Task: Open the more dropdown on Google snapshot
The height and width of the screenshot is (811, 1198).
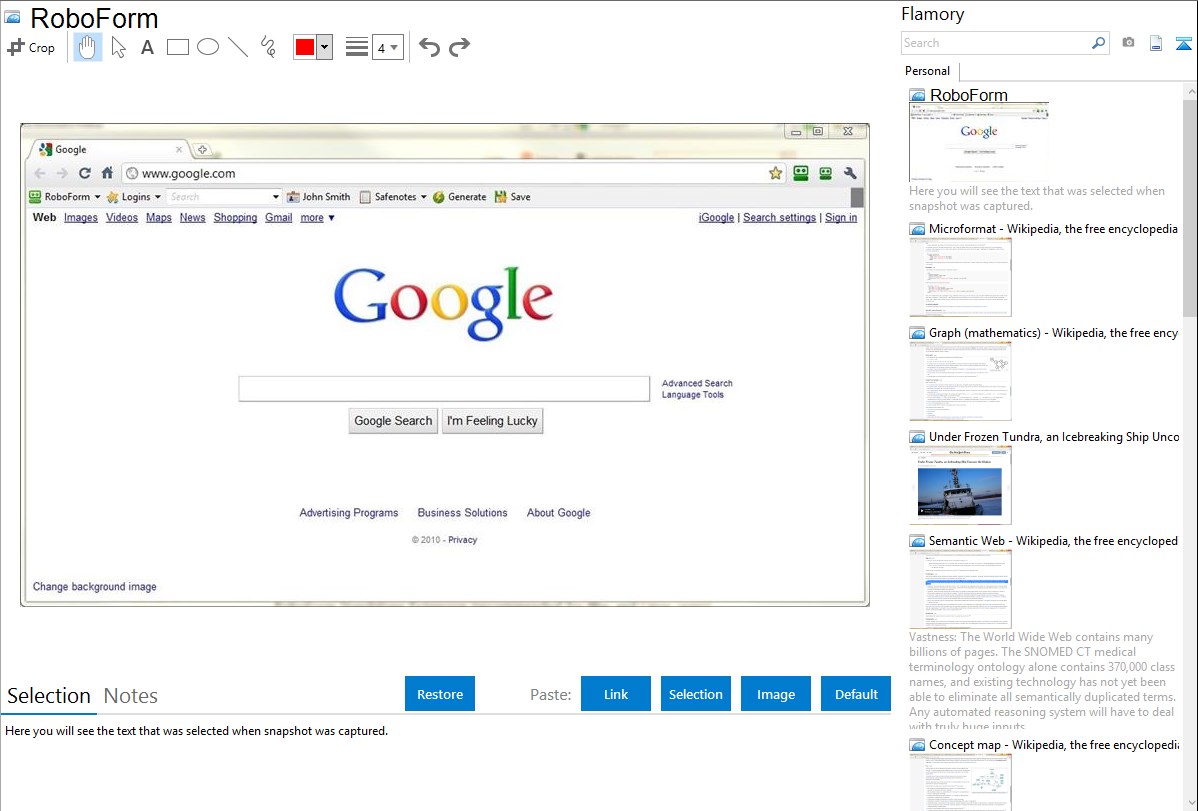Action: [317, 218]
